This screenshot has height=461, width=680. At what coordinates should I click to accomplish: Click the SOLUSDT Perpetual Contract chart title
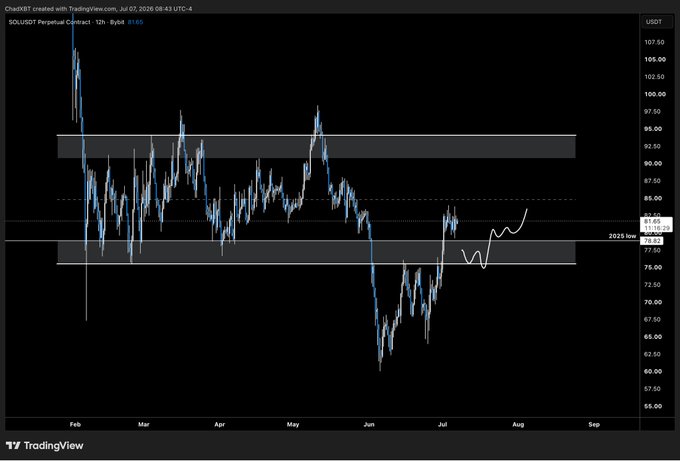pyautogui.click(x=67, y=22)
